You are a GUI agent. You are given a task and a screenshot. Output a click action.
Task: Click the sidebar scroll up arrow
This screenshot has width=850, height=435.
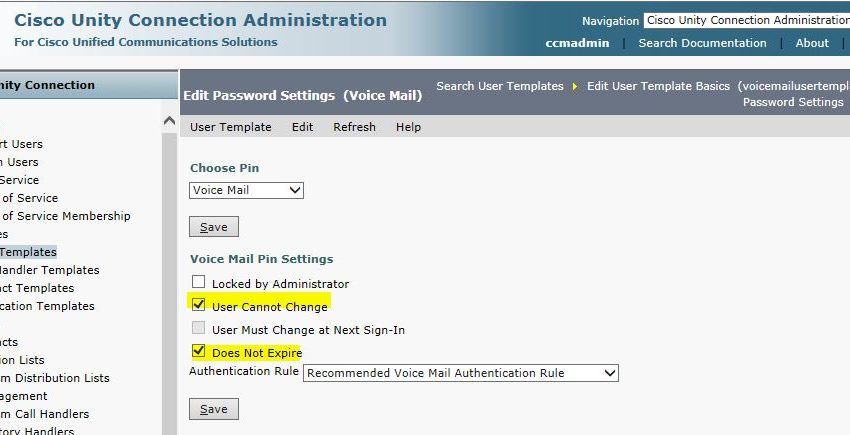coord(169,121)
